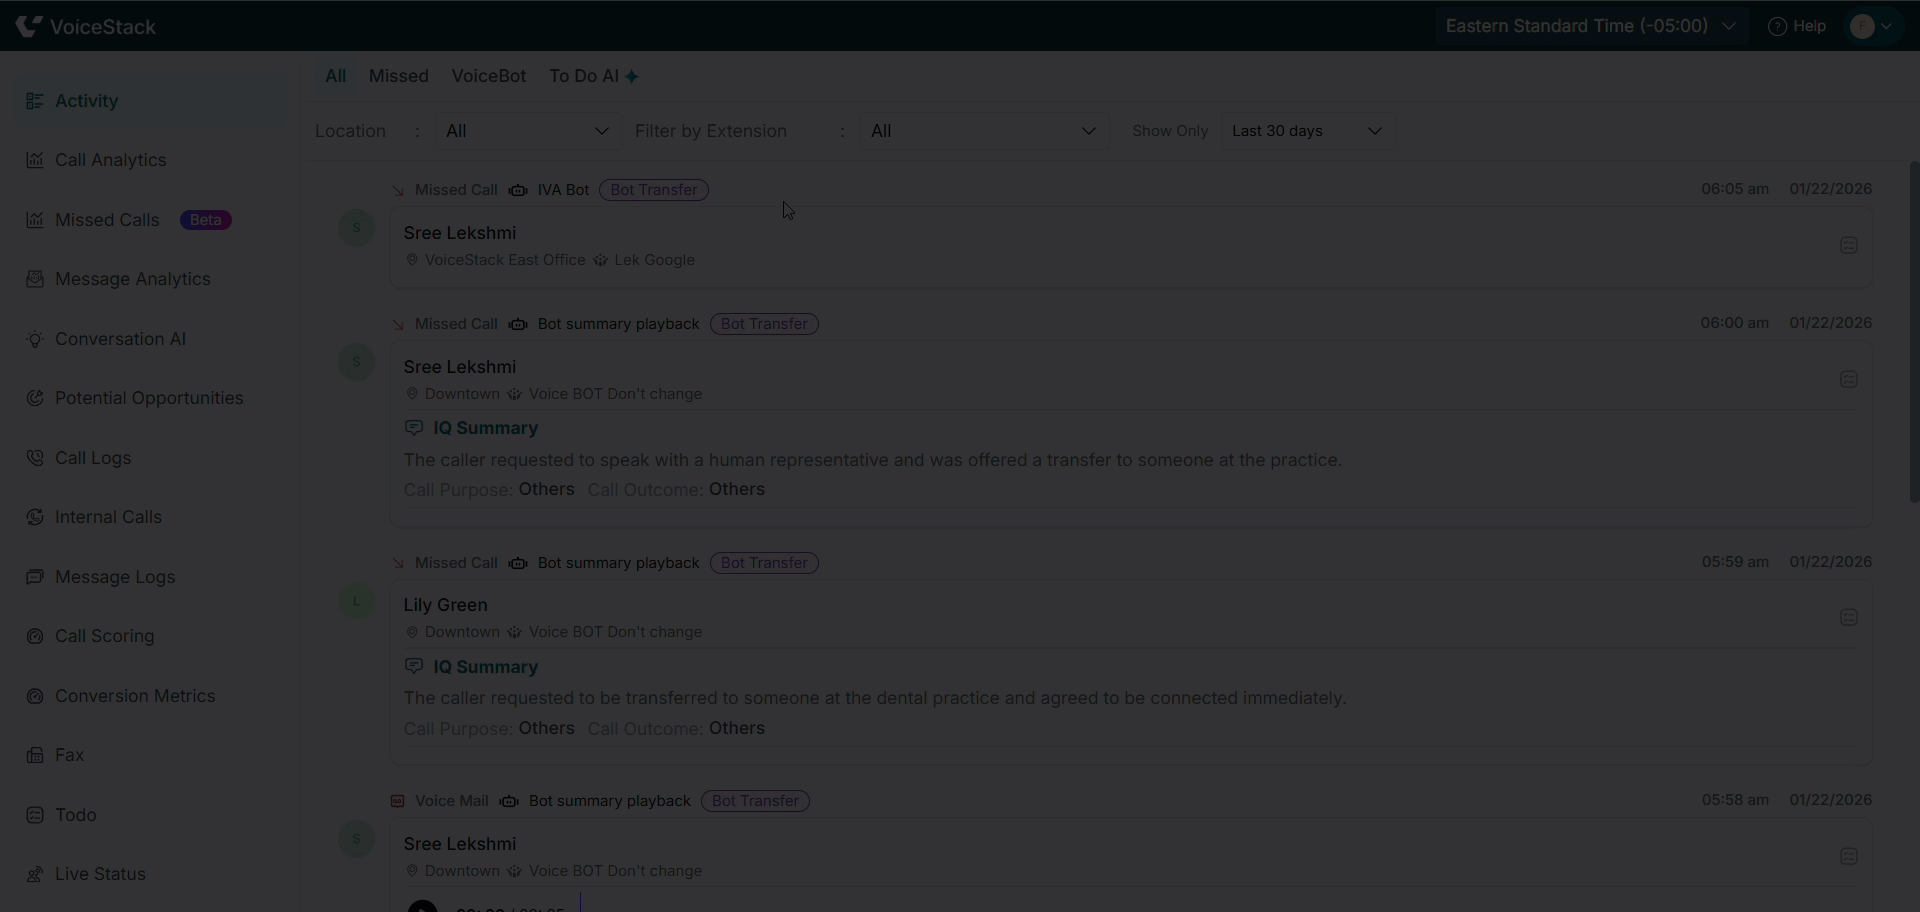Viewport: 1920px width, 912px height.
Task: Click the todo icon on Lily Green call
Action: tap(1849, 617)
